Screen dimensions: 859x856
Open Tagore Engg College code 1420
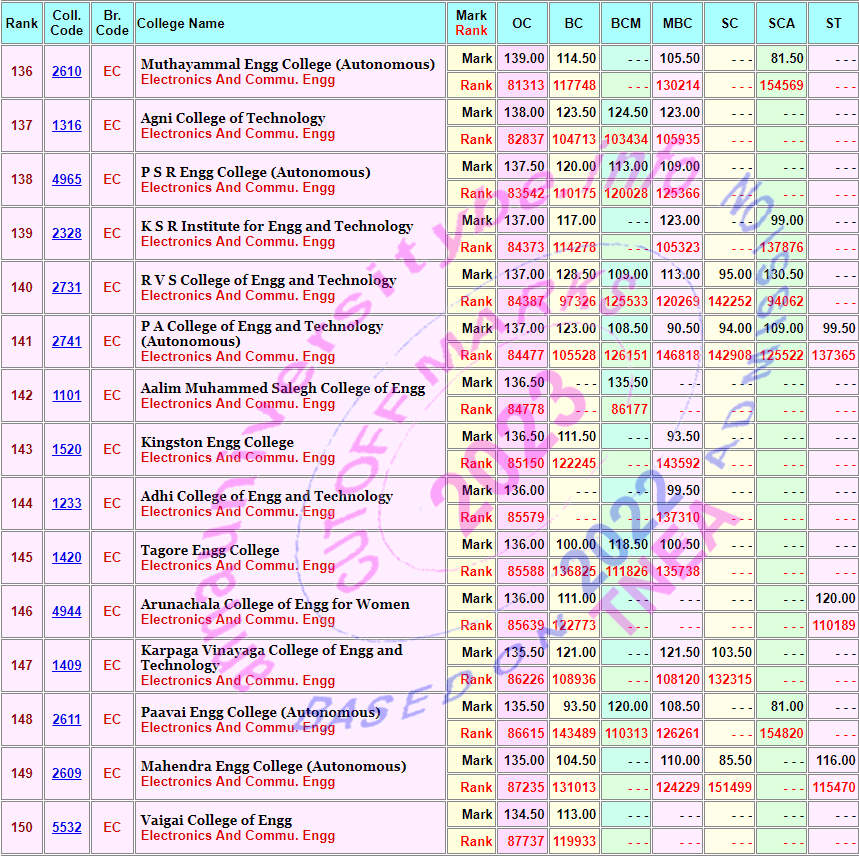[x=67, y=558]
